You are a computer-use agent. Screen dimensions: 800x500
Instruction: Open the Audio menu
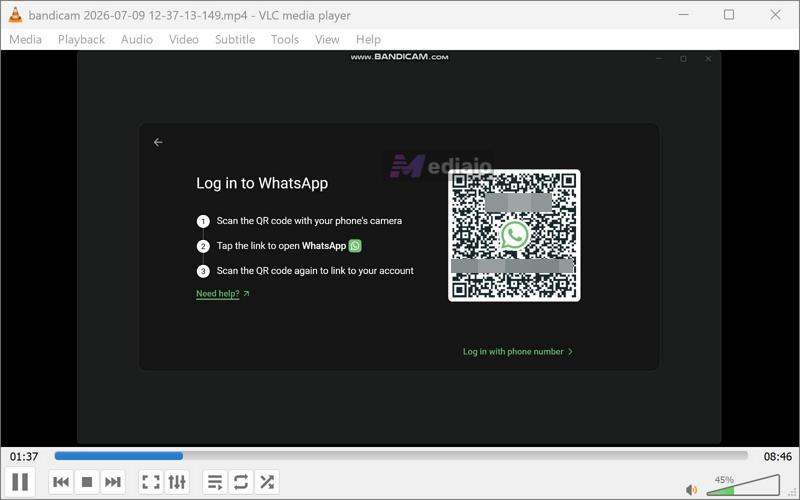[137, 39]
